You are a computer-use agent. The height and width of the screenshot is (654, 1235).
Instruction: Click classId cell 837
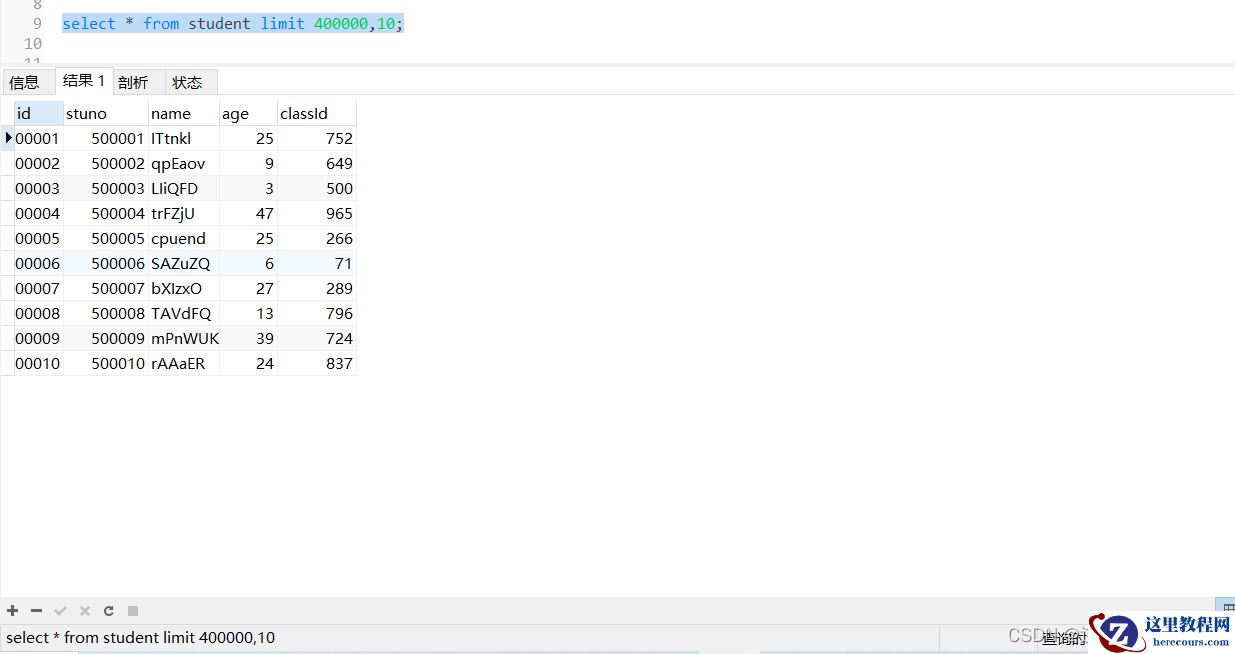click(317, 363)
